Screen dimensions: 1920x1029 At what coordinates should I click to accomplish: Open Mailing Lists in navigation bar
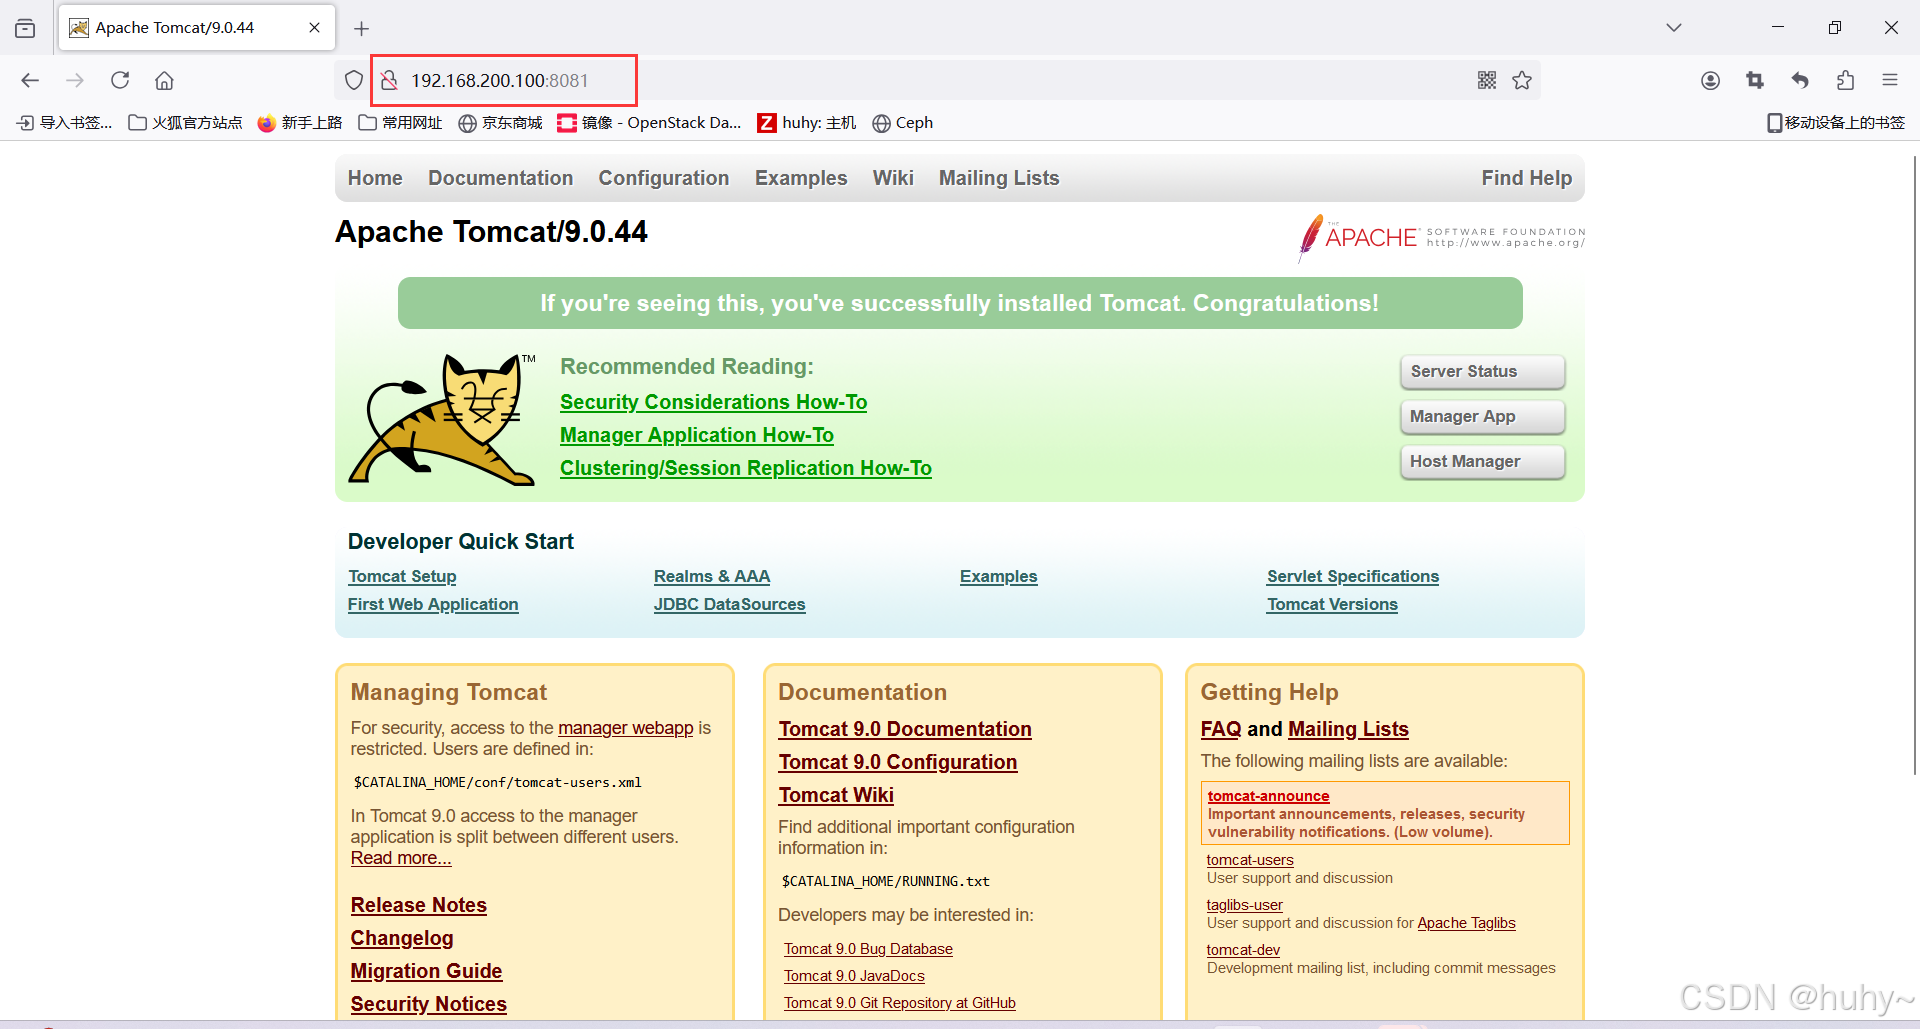pyautogui.click(x=999, y=178)
